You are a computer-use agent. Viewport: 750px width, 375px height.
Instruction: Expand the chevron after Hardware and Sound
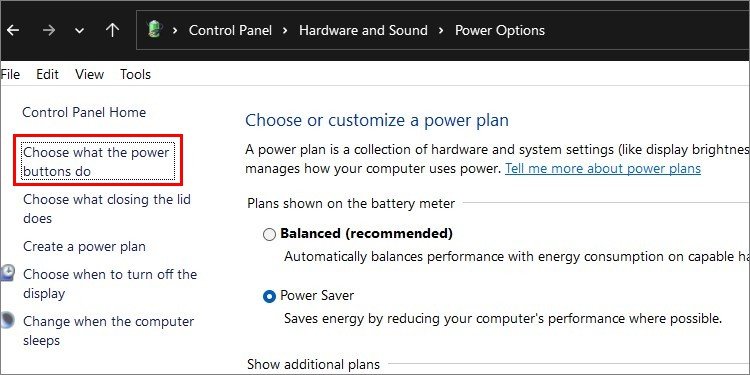(441, 31)
